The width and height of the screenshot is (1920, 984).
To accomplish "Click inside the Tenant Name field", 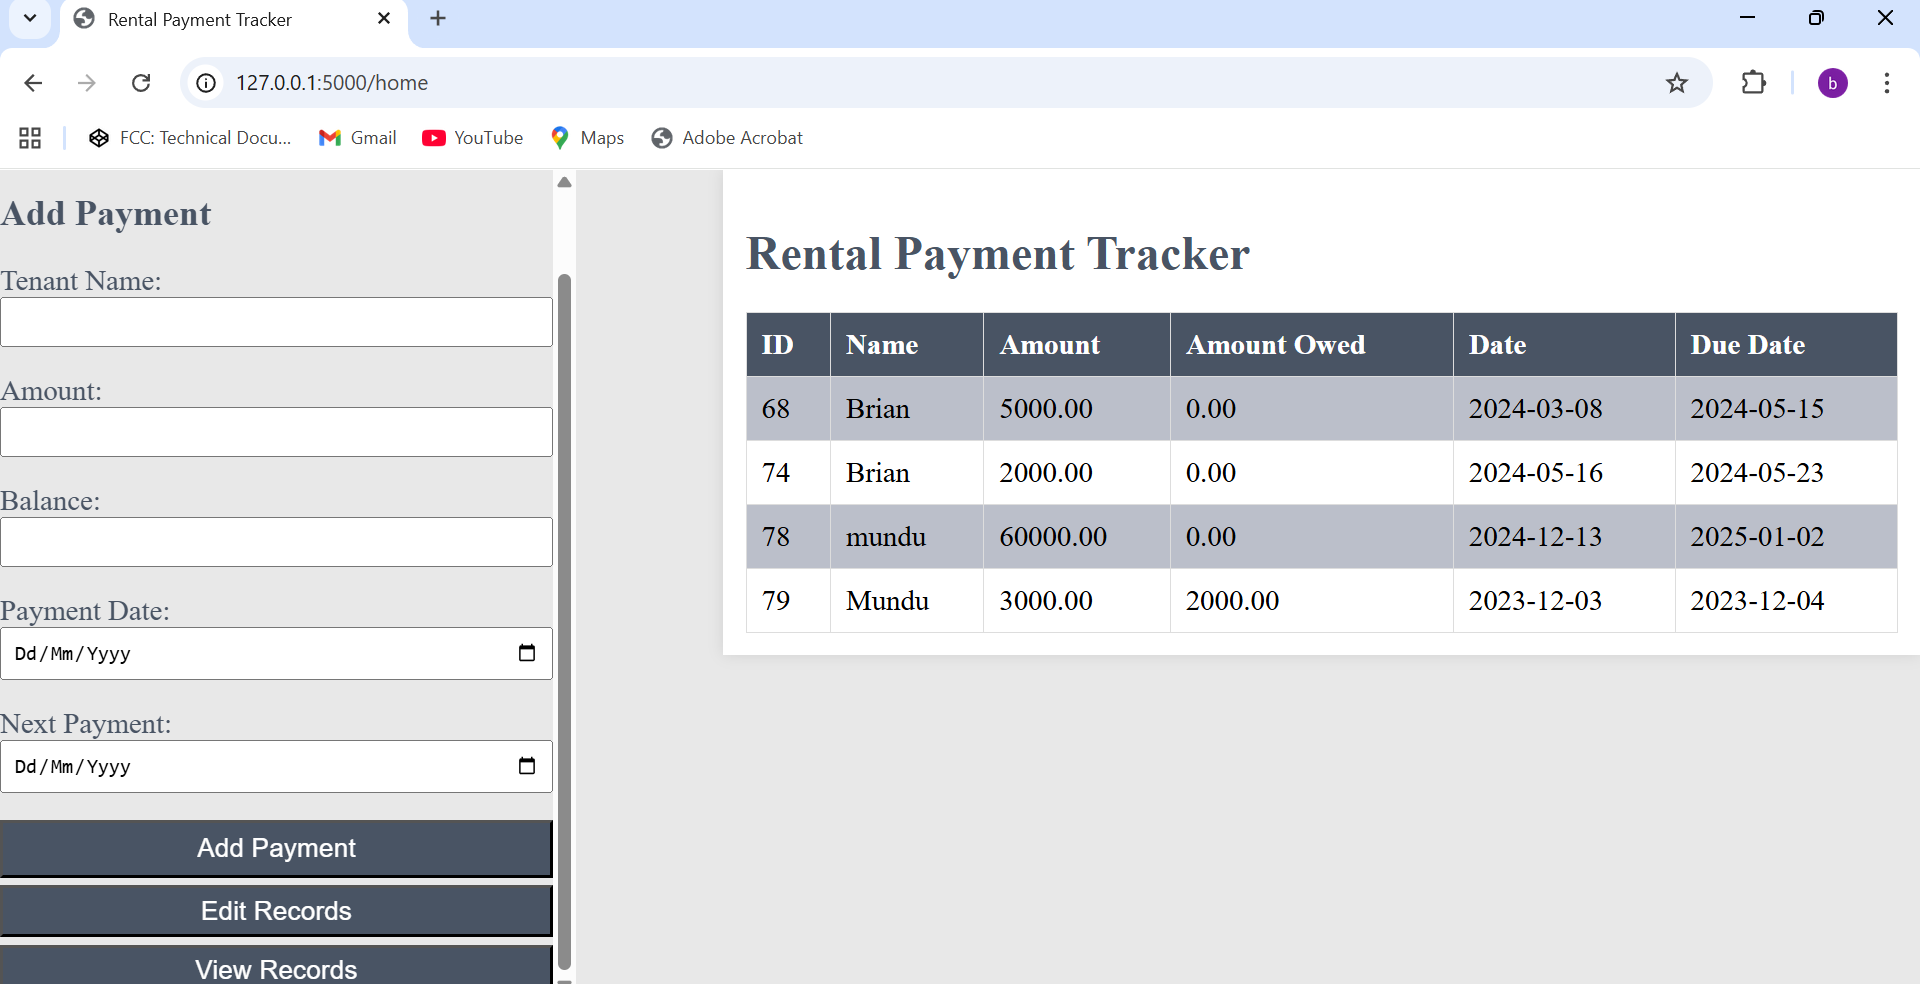I will 276,322.
